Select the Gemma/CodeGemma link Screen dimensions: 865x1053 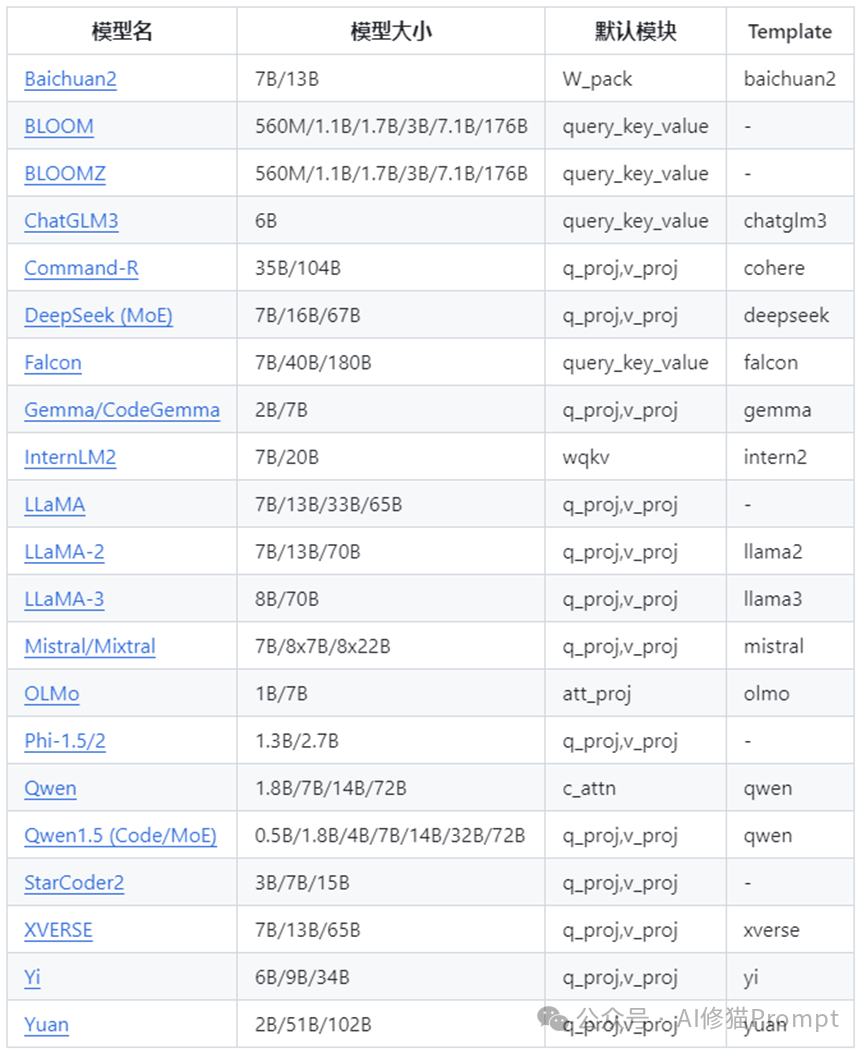pyautogui.click(x=122, y=410)
